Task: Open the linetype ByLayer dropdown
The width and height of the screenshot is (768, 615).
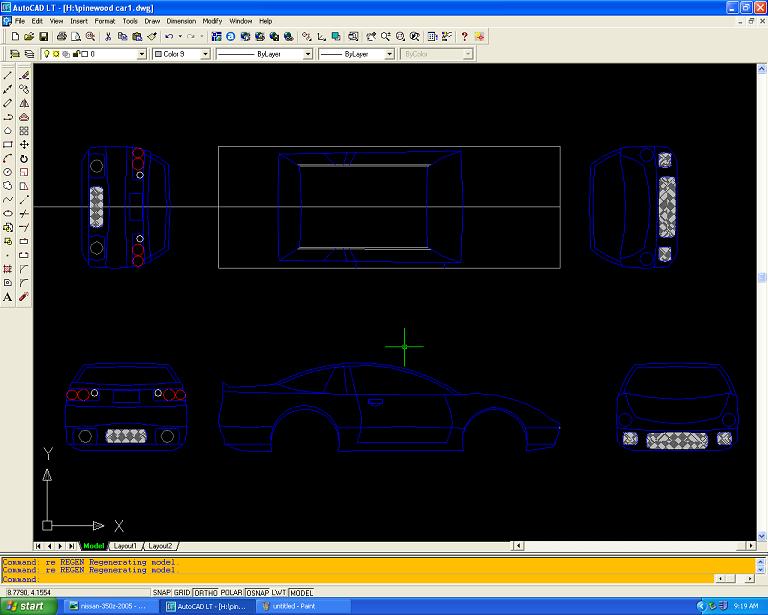Action: (308, 54)
